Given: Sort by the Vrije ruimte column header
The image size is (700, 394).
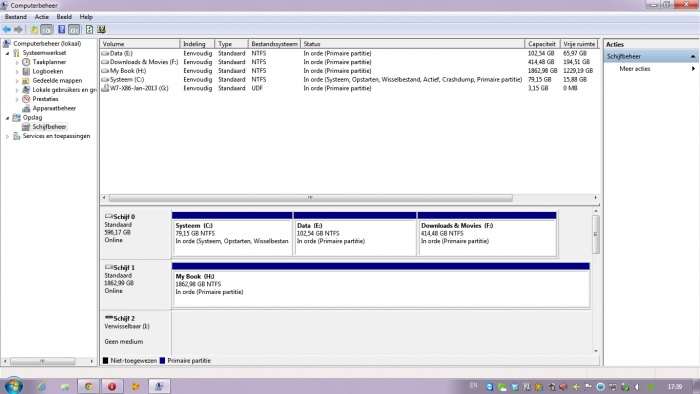Looking at the screenshot, I should point(579,44).
